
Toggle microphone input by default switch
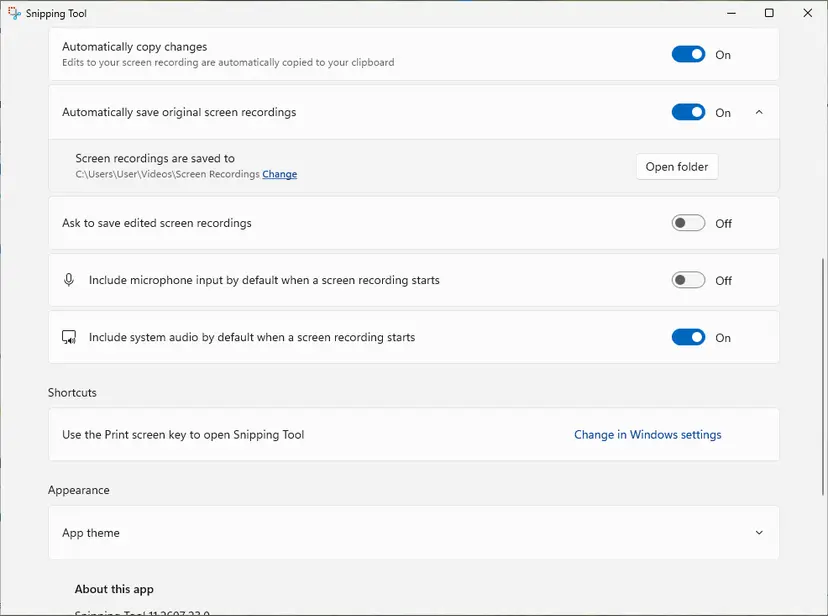coord(688,280)
